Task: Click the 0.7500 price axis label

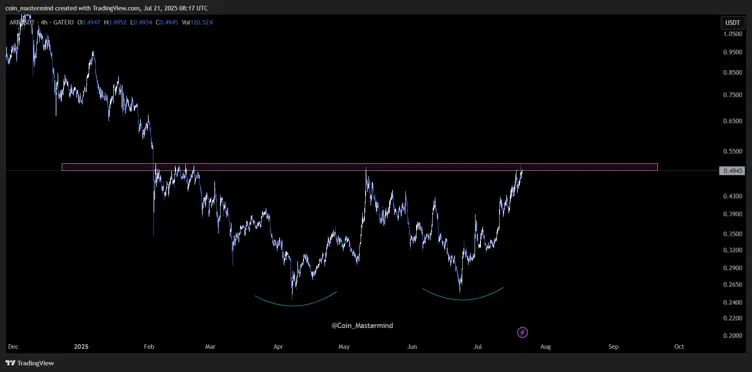Action: (733, 95)
